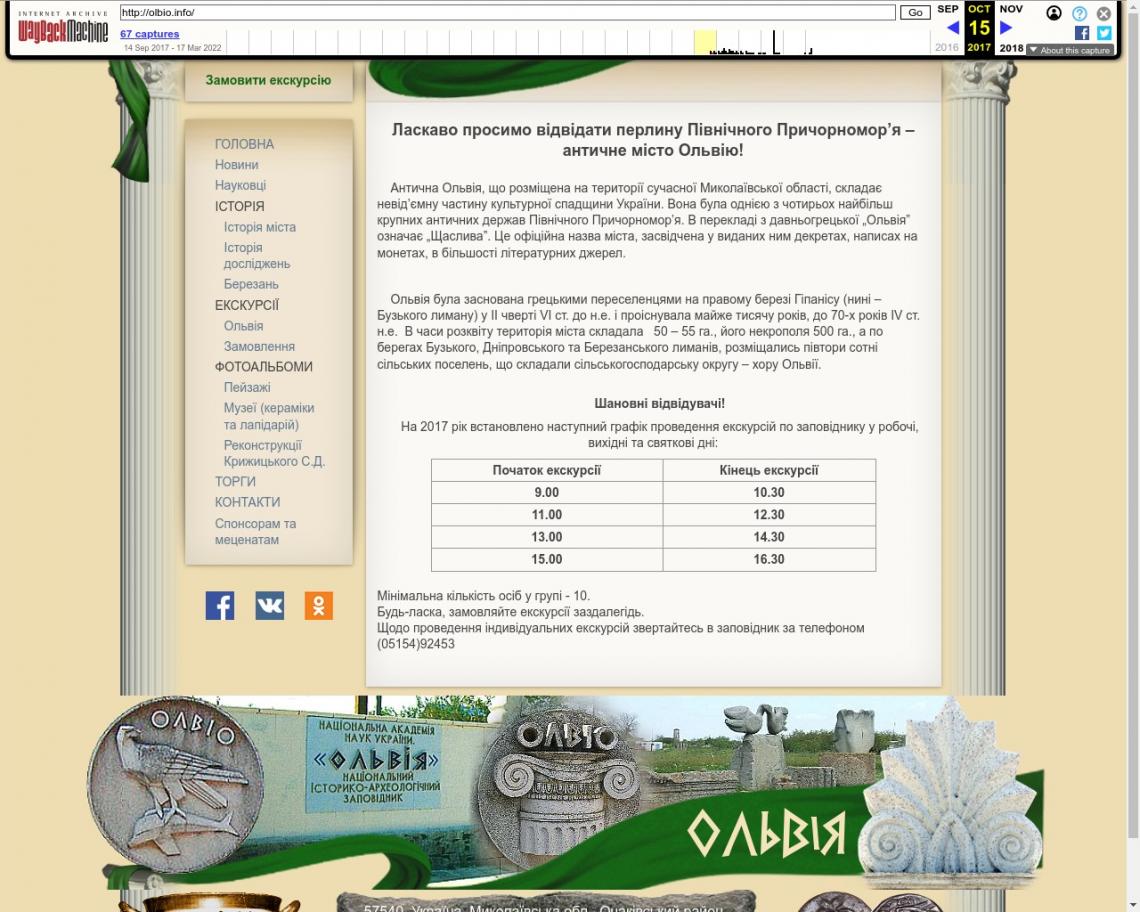Open the Ольвія submenu link
Image resolution: width=1140 pixels, height=912 pixels.
244,326
